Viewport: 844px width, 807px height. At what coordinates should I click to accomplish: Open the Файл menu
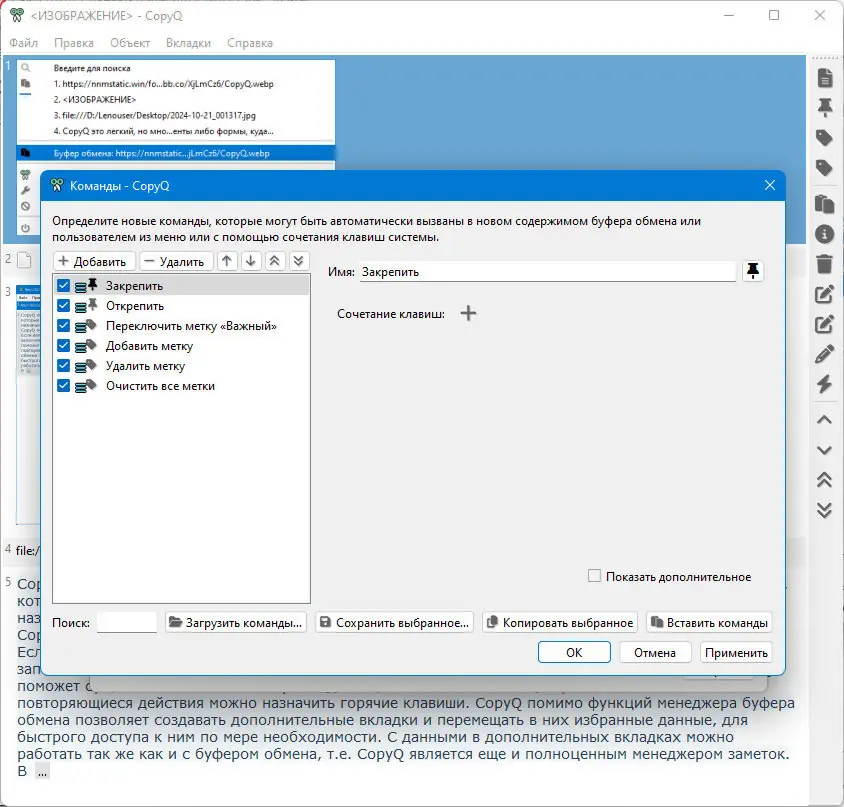click(x=24, y=43)
